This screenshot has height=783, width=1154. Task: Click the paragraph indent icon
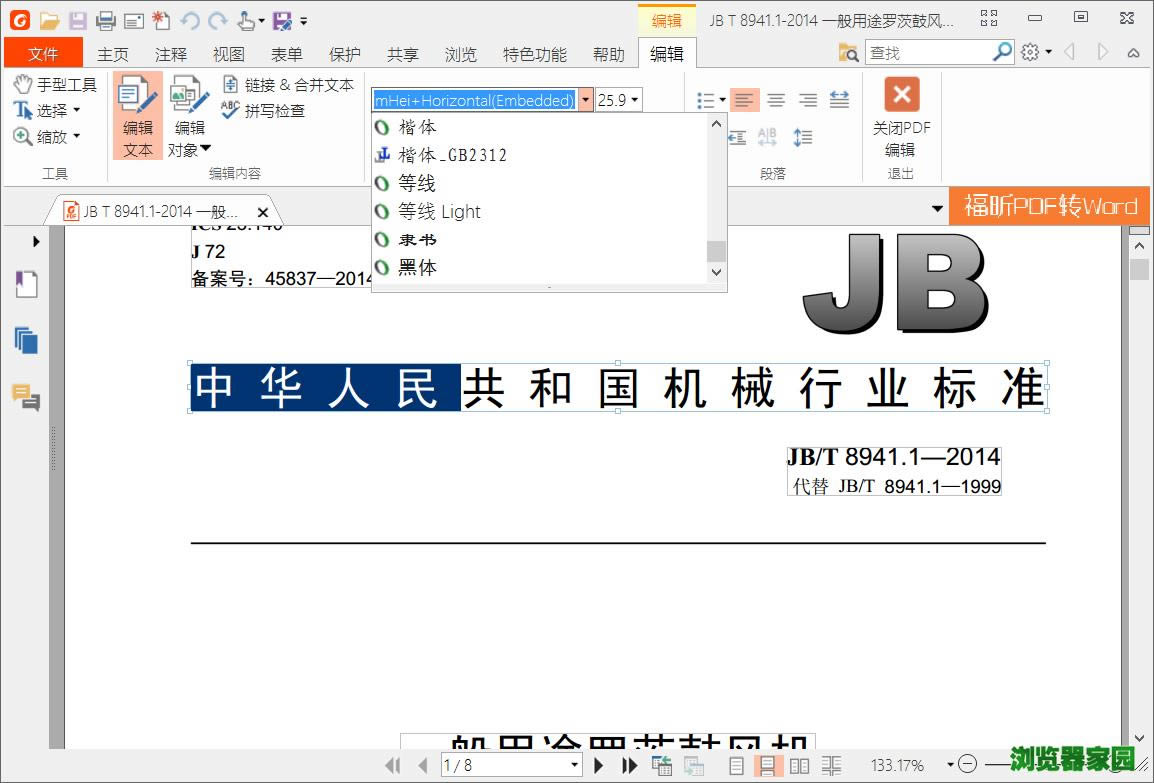[x=737, y=137]
